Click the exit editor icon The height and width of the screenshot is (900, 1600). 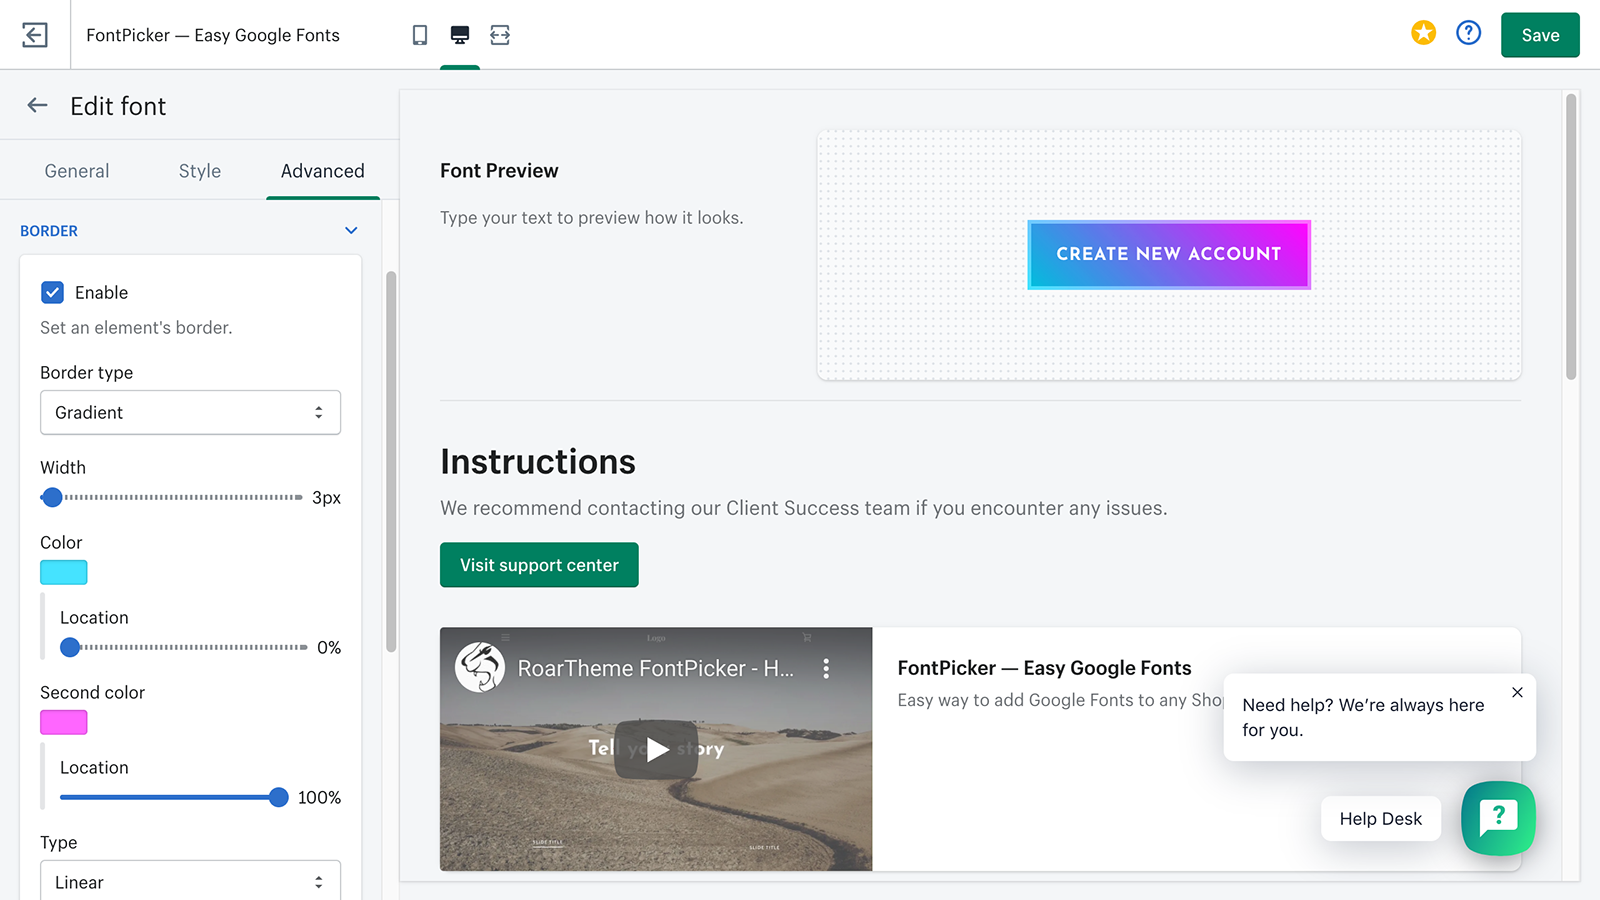(35, 35)
